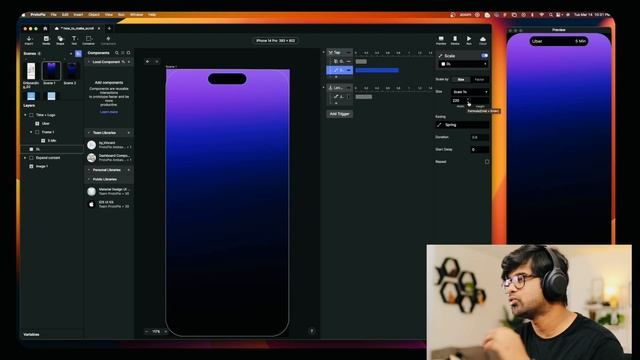Open the Spring easing dropdown
The height and width of the screenshot is (360, 640).
tap(462, 125)
